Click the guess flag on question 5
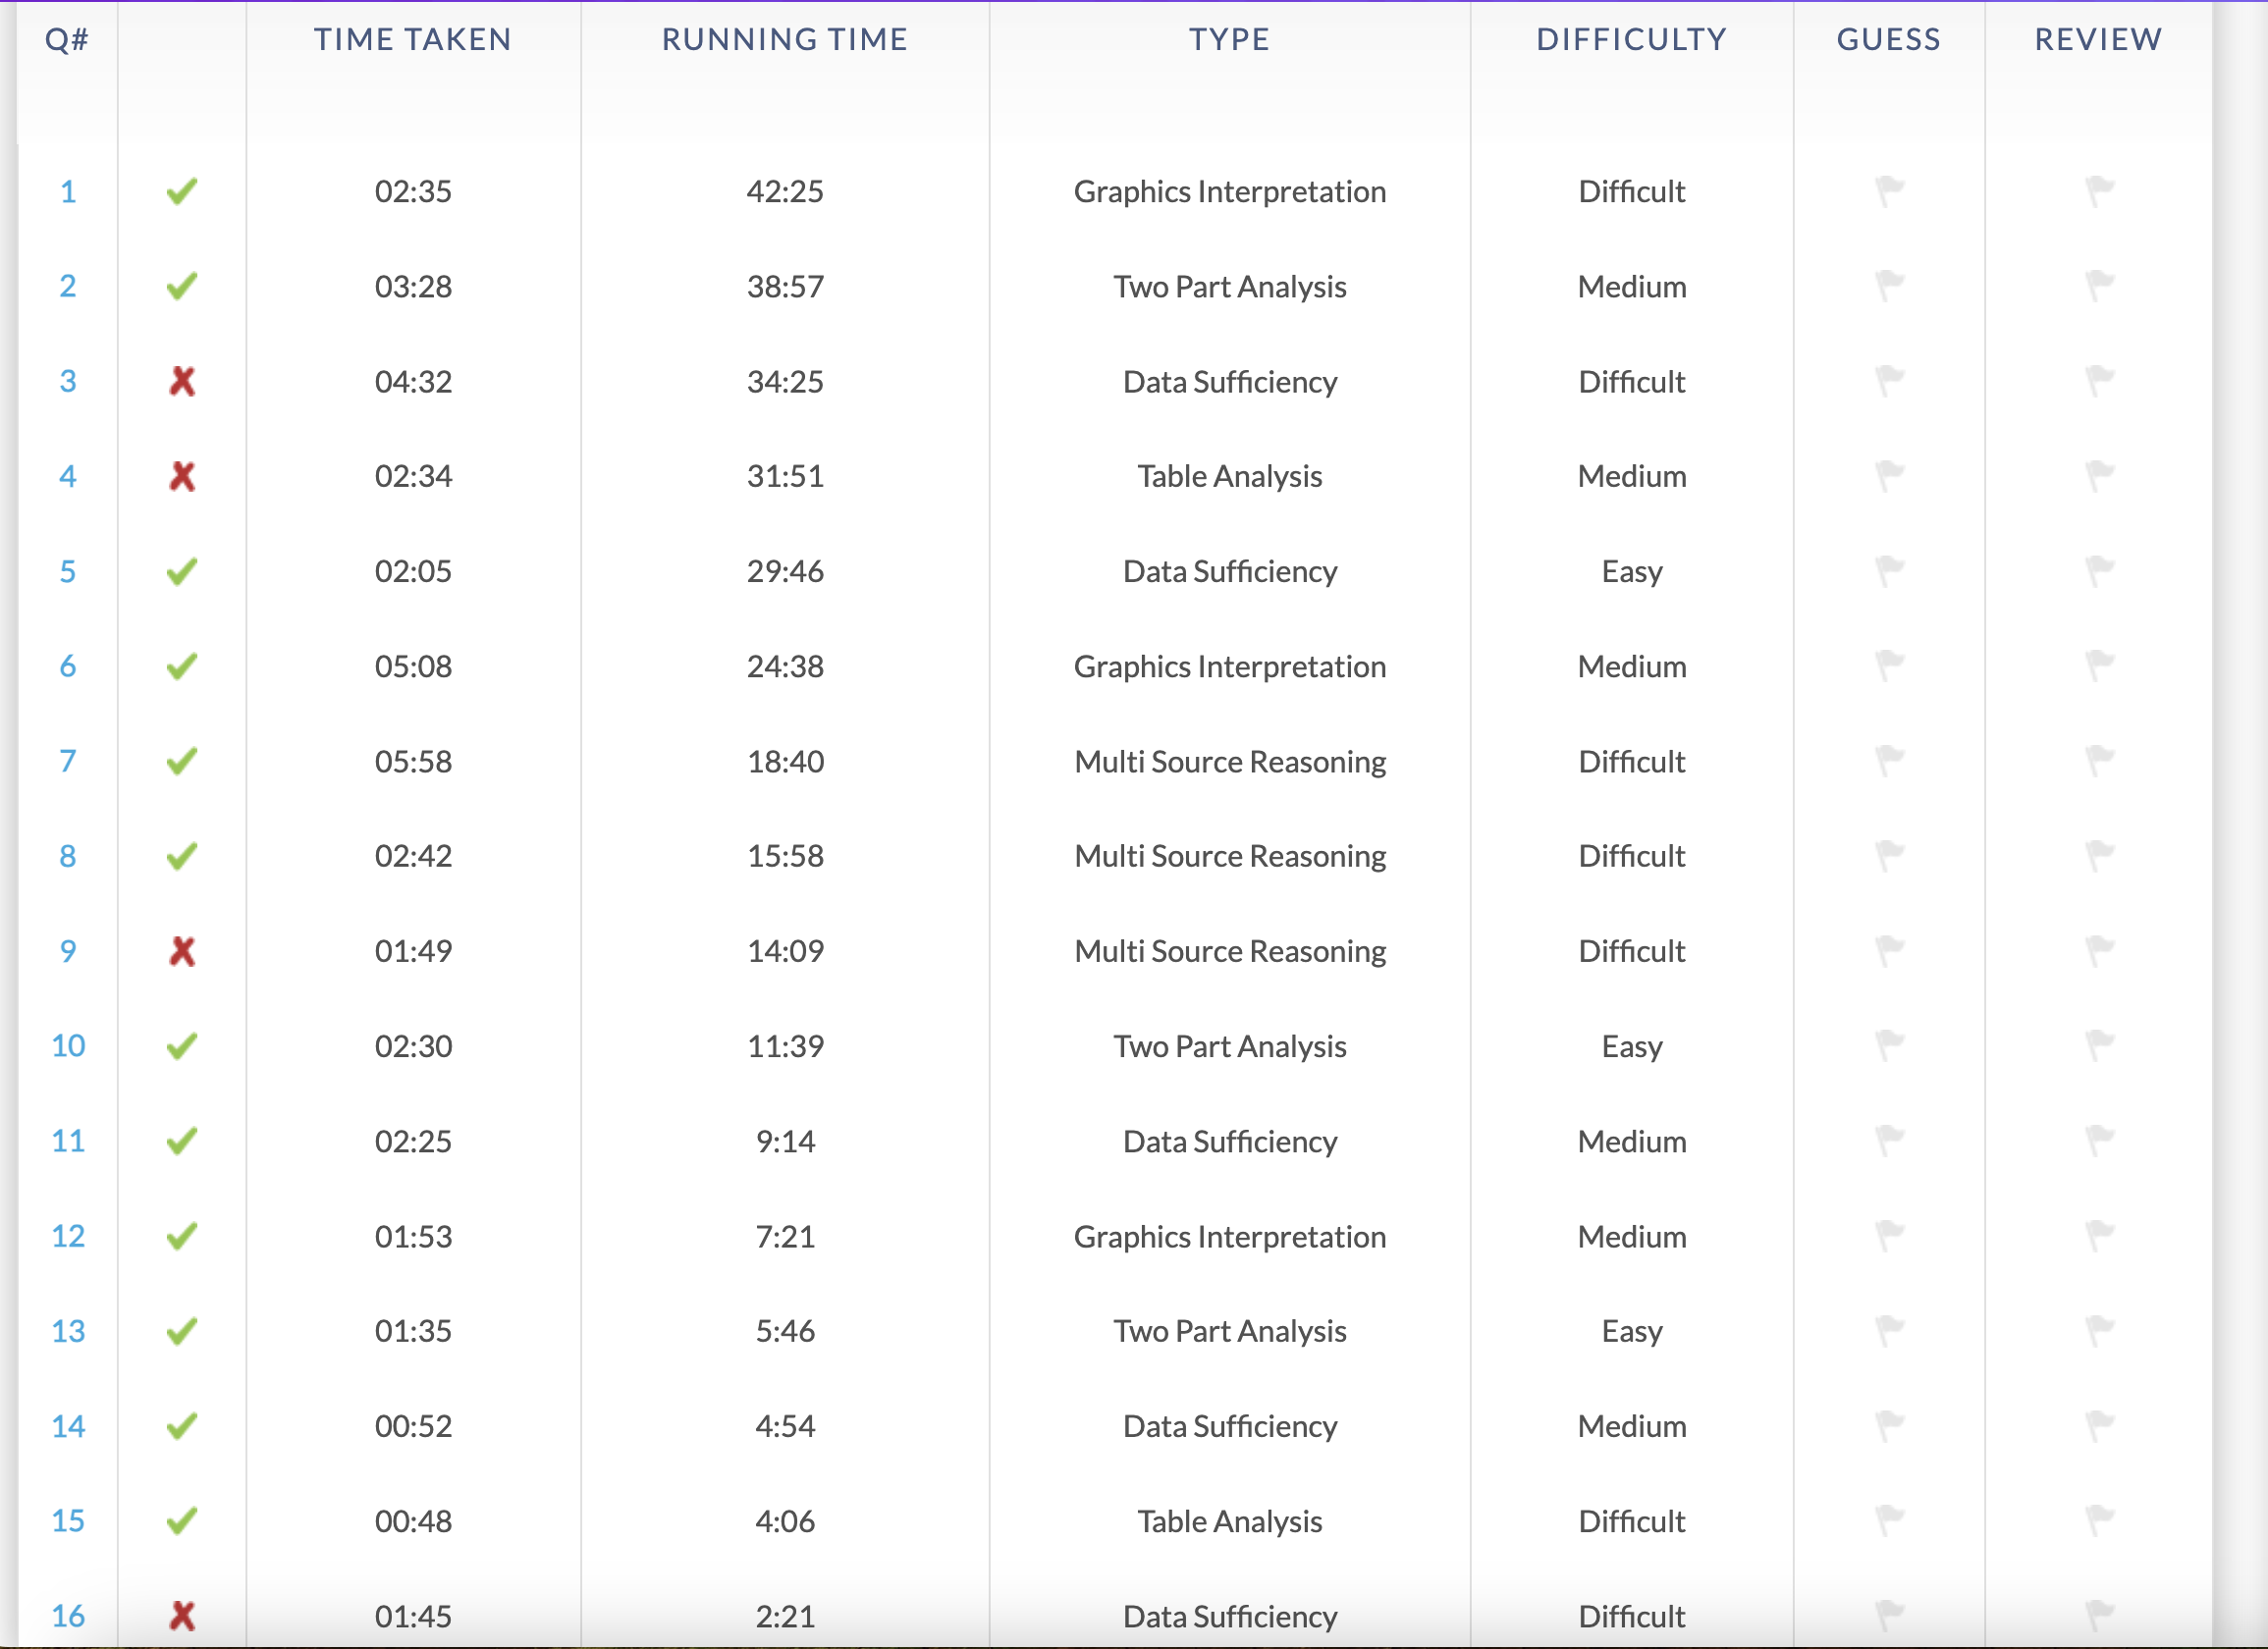This screenshot has height=1649, width=2268. [x=1888, y=571]
